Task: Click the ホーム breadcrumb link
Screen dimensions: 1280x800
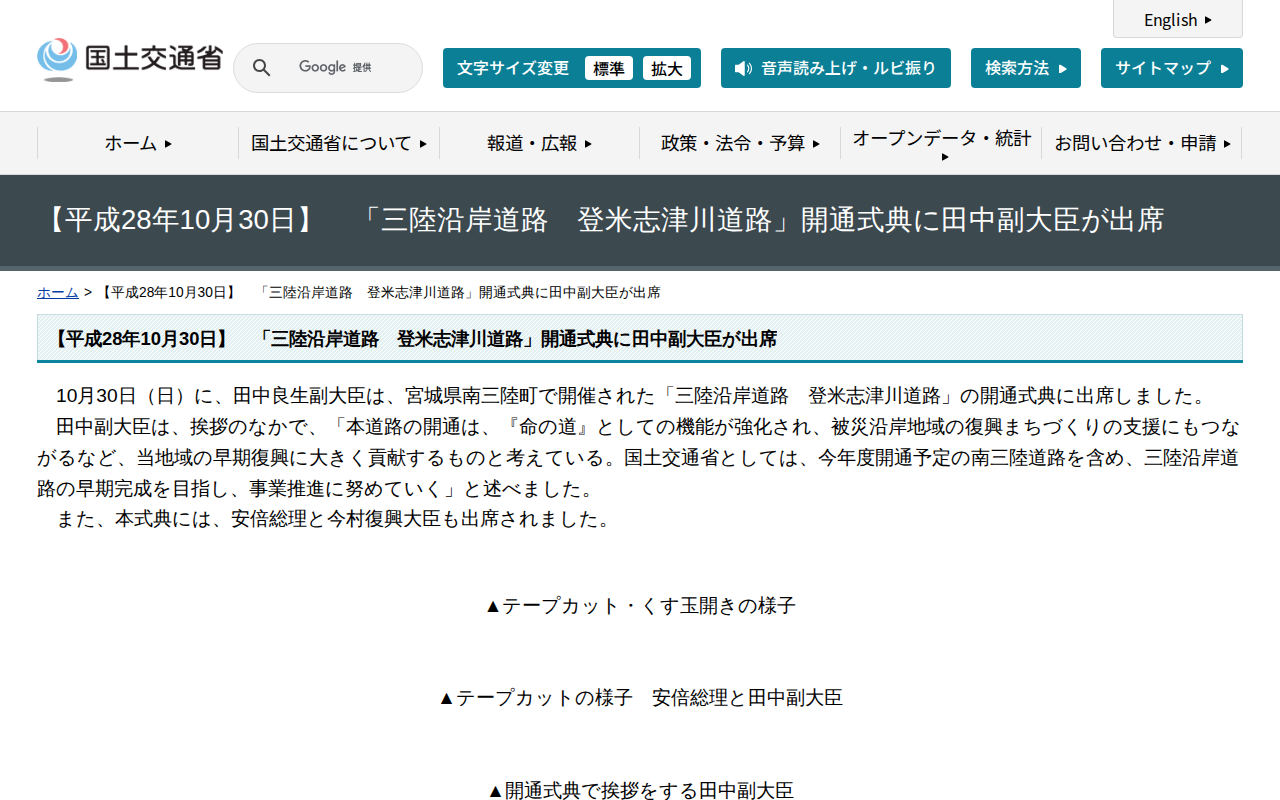Action: pyautogui.click(x=56, y=292)
